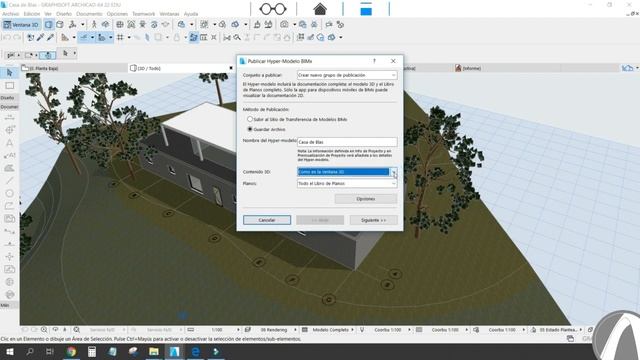Open the Teamwork menu
The image size is (640, 360).
coord(144,14)
